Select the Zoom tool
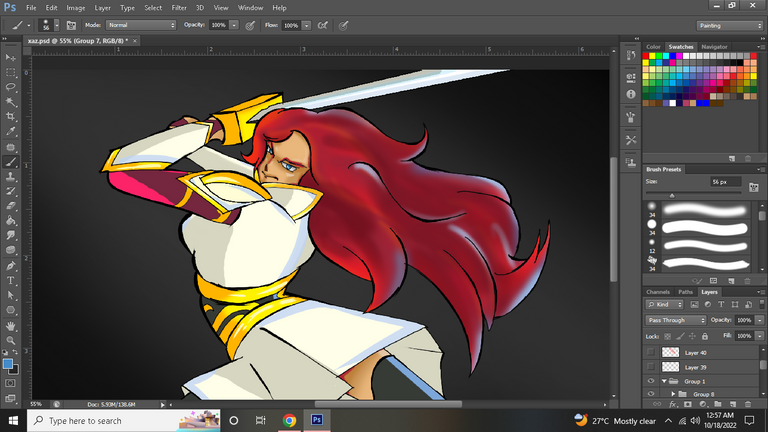 (x=10, y=340)
